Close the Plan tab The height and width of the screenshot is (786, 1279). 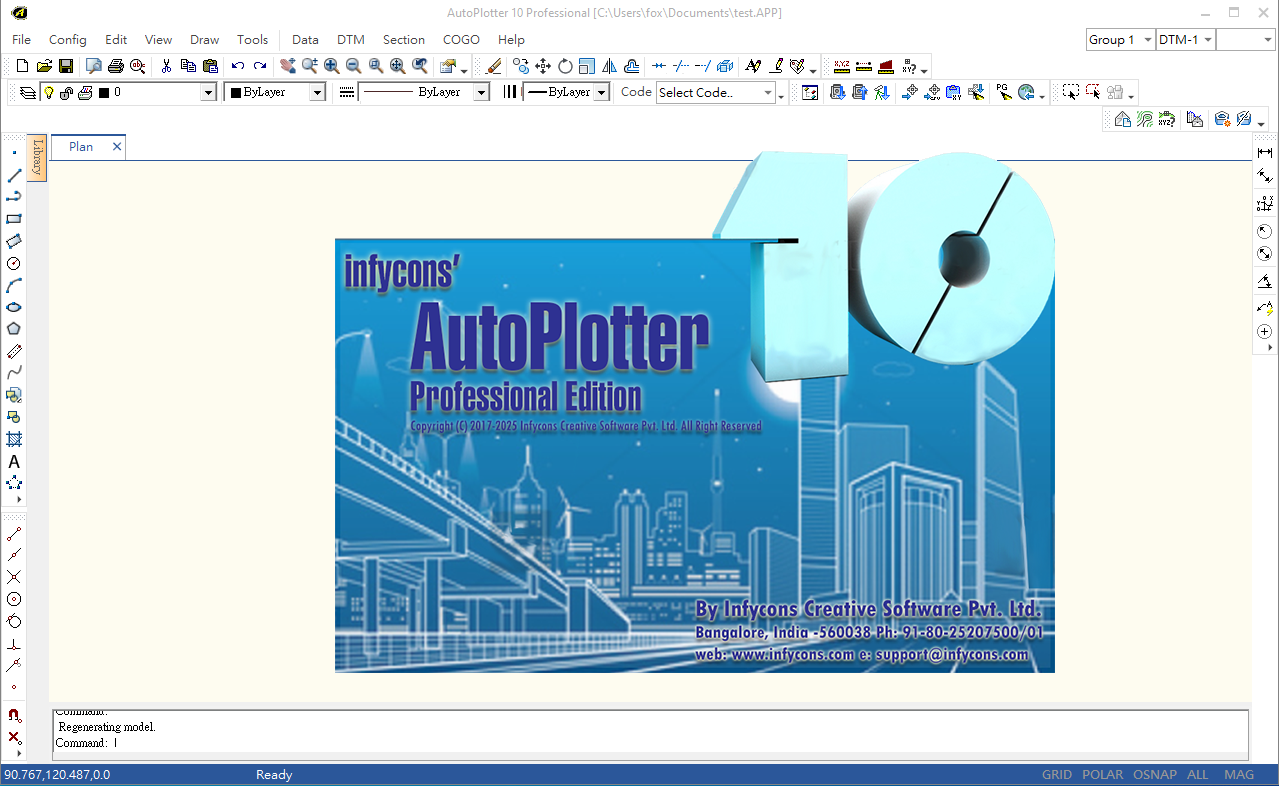[116, 147]
